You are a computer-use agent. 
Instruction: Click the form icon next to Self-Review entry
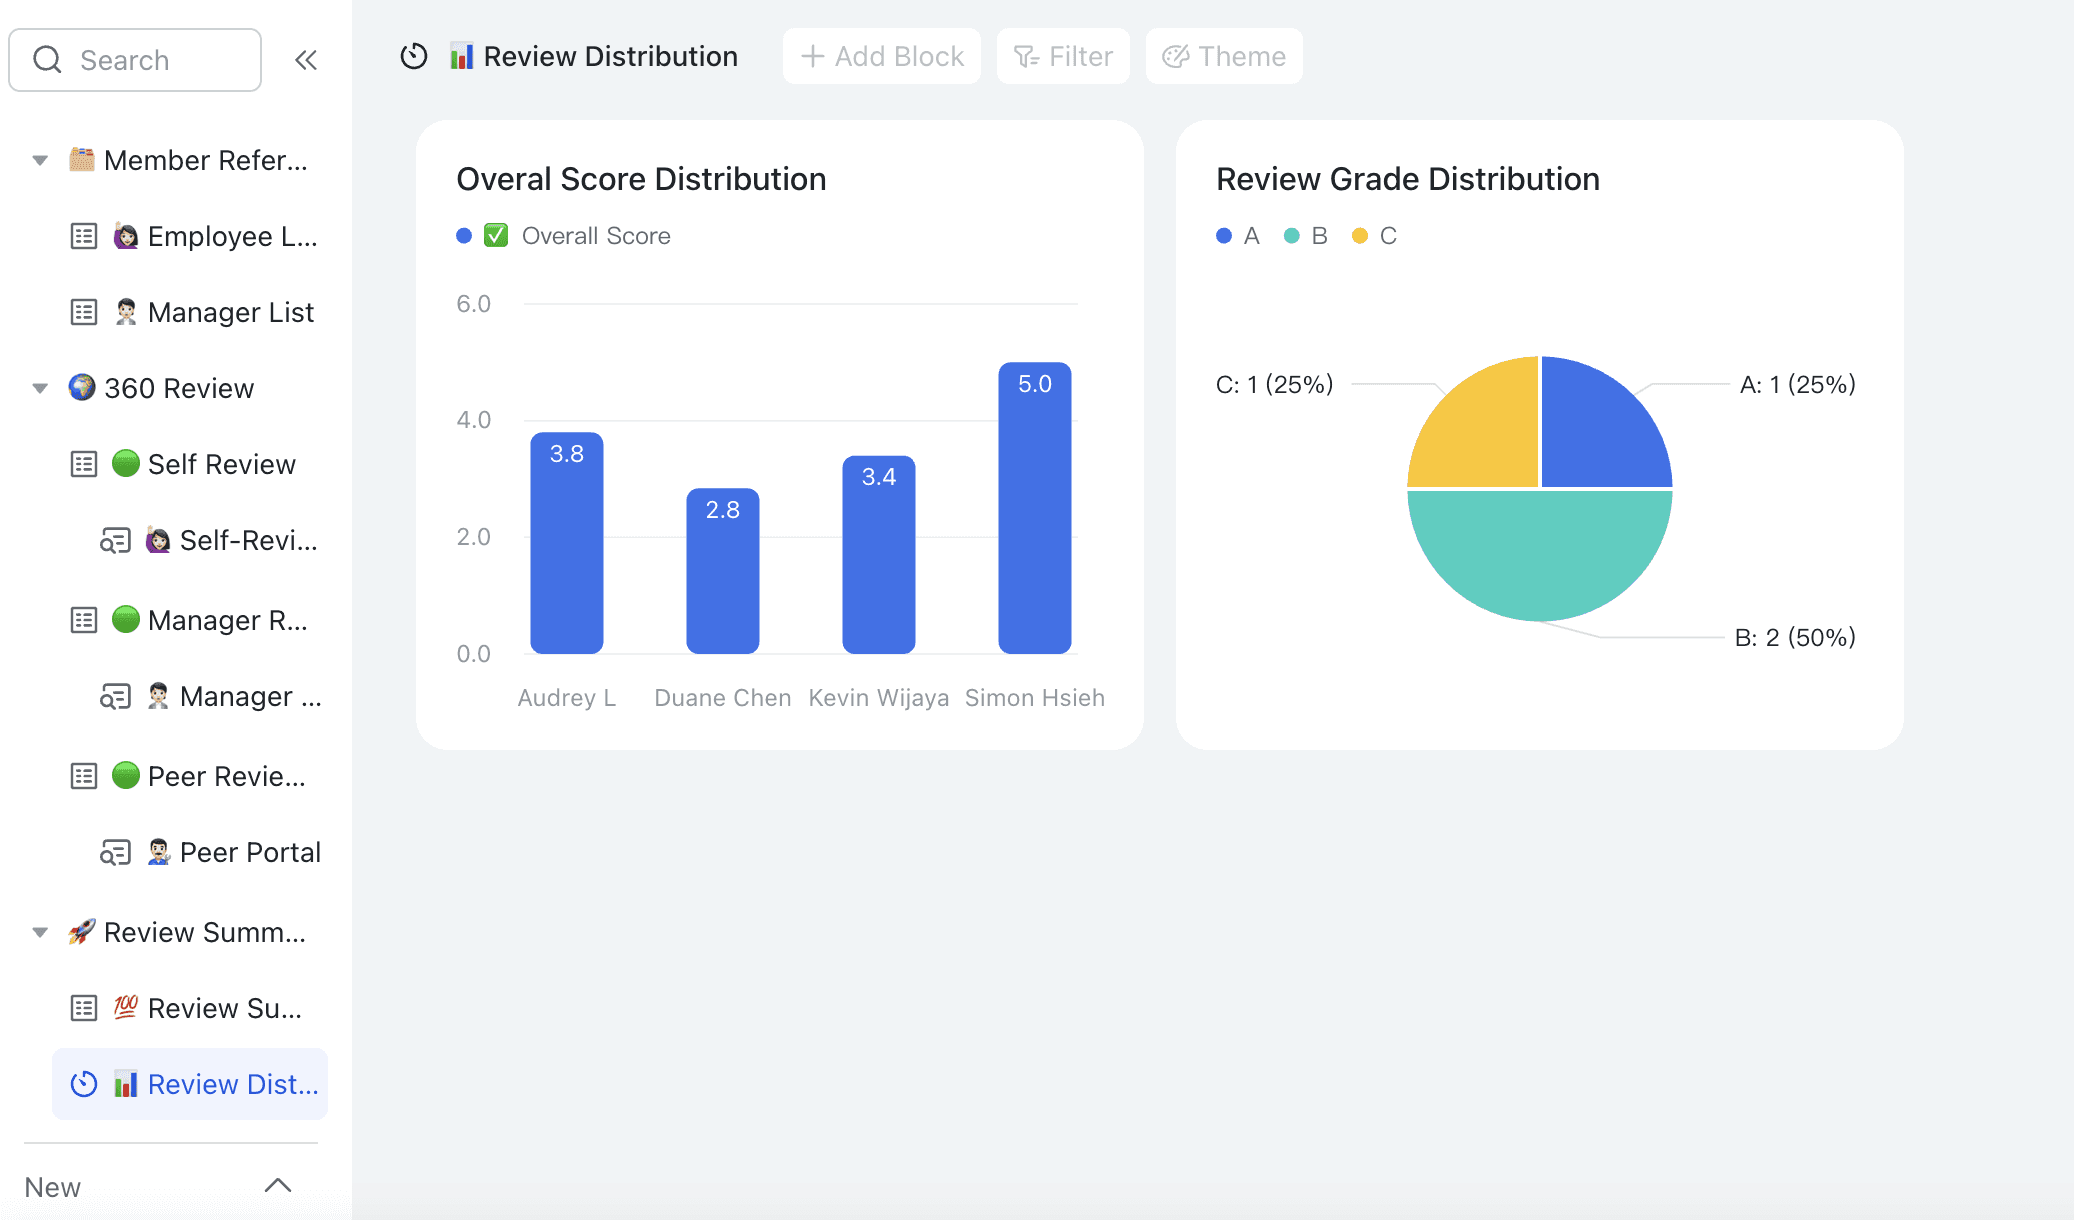point(115,540)
